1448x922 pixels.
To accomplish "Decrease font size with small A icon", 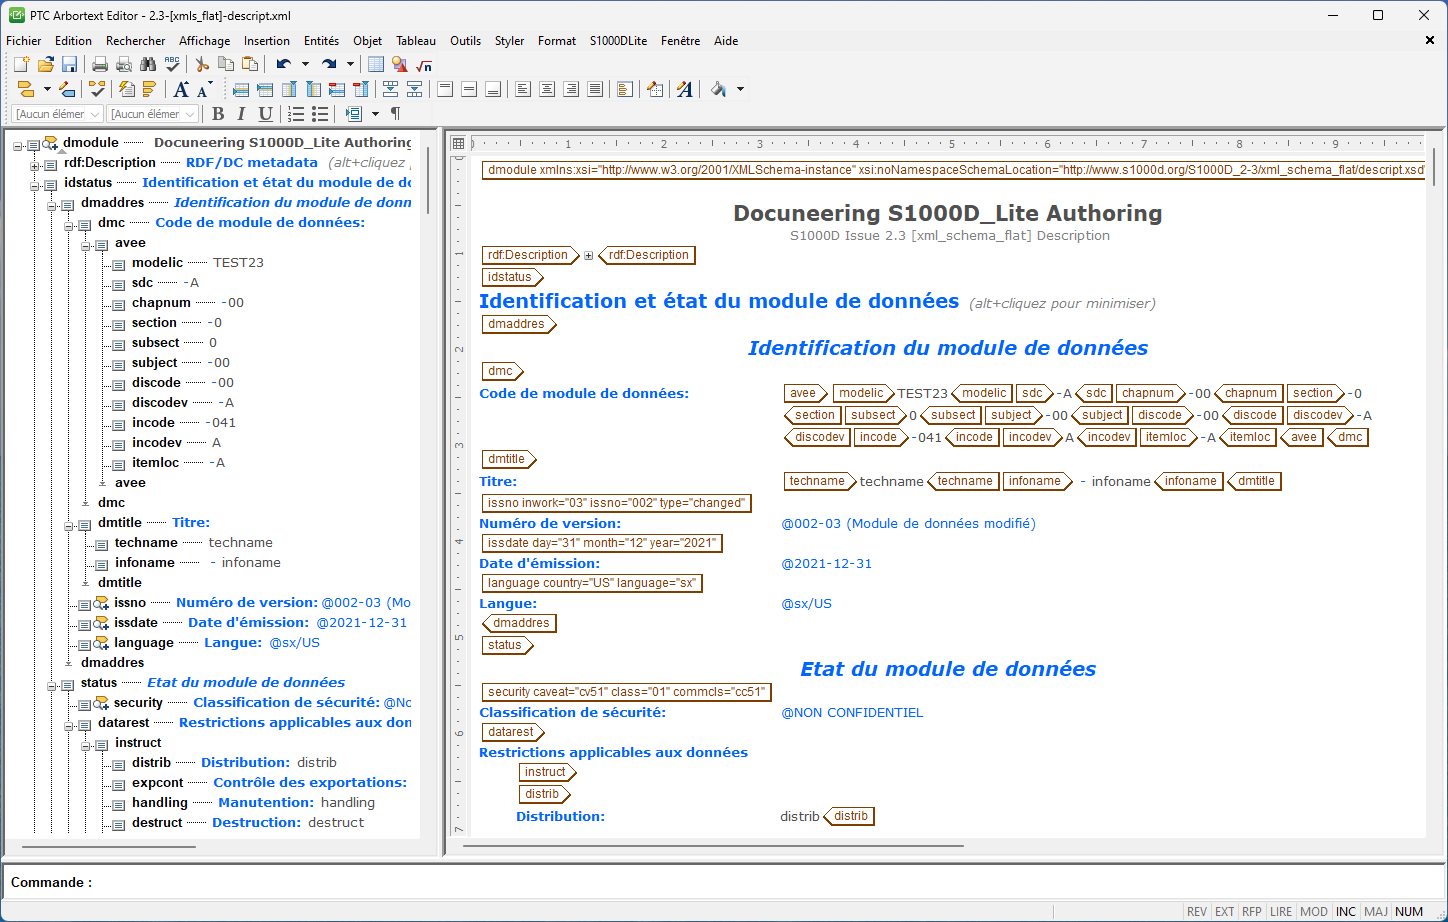I will pos(203,89).
